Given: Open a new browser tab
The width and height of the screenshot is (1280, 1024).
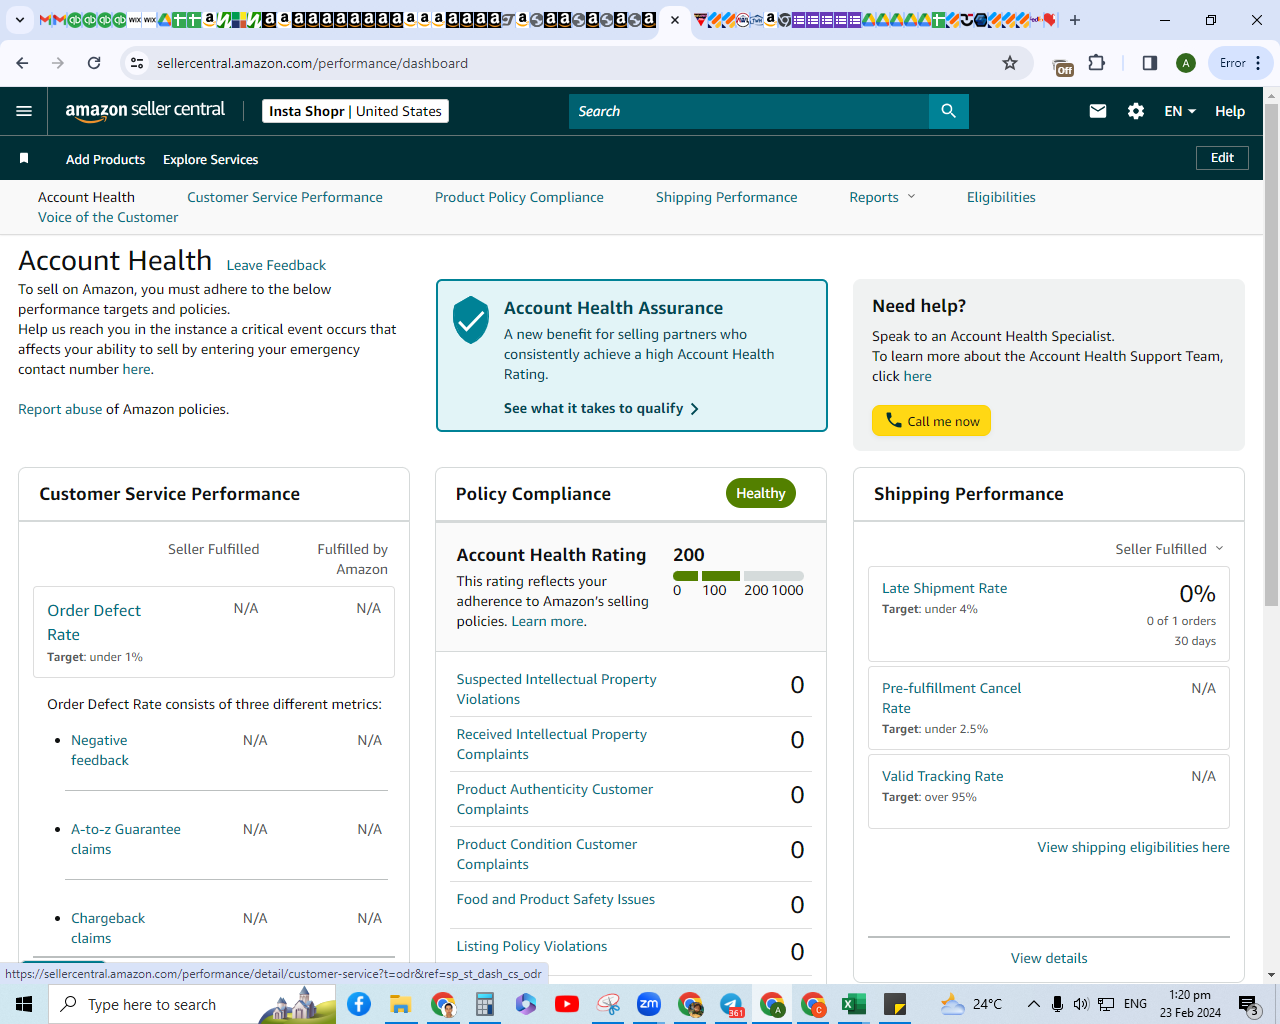Looking at the screenshot, I should click(x=1075, y=20).
